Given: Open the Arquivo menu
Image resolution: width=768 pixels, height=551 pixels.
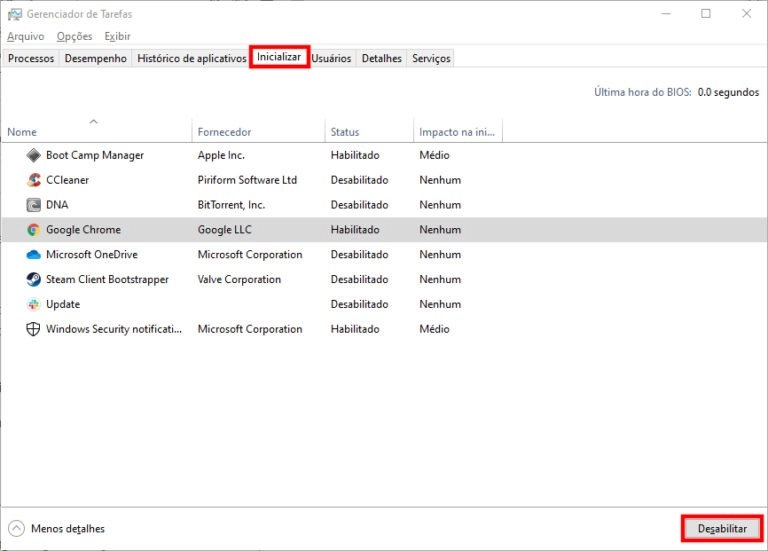Looking at the screenshot, I should coord(26,36).
